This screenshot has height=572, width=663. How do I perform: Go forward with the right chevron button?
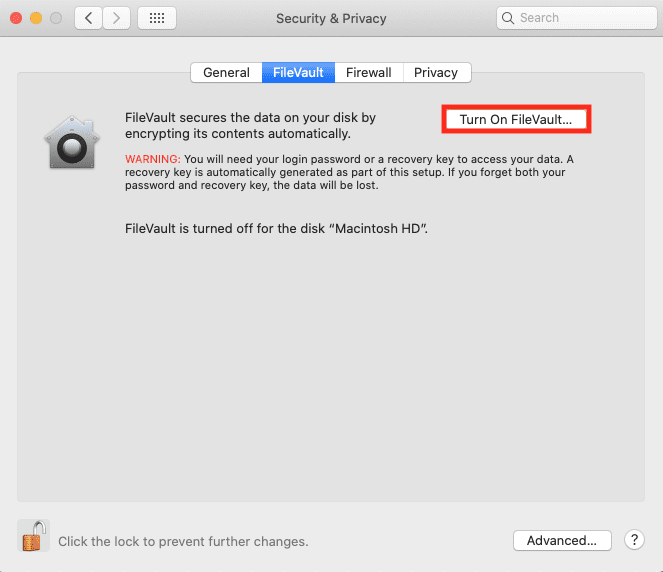116,18
